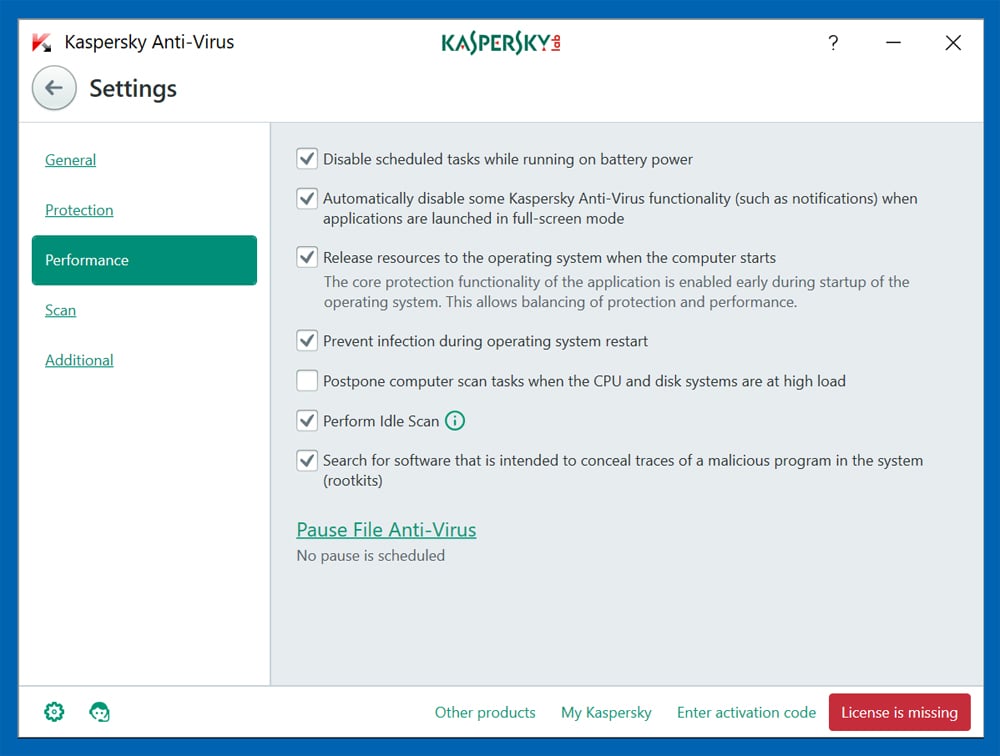The height and width of the screenshot is (756, 1000).
Task: Switch to the Protection settings section
Action: [x=79, y=210]
